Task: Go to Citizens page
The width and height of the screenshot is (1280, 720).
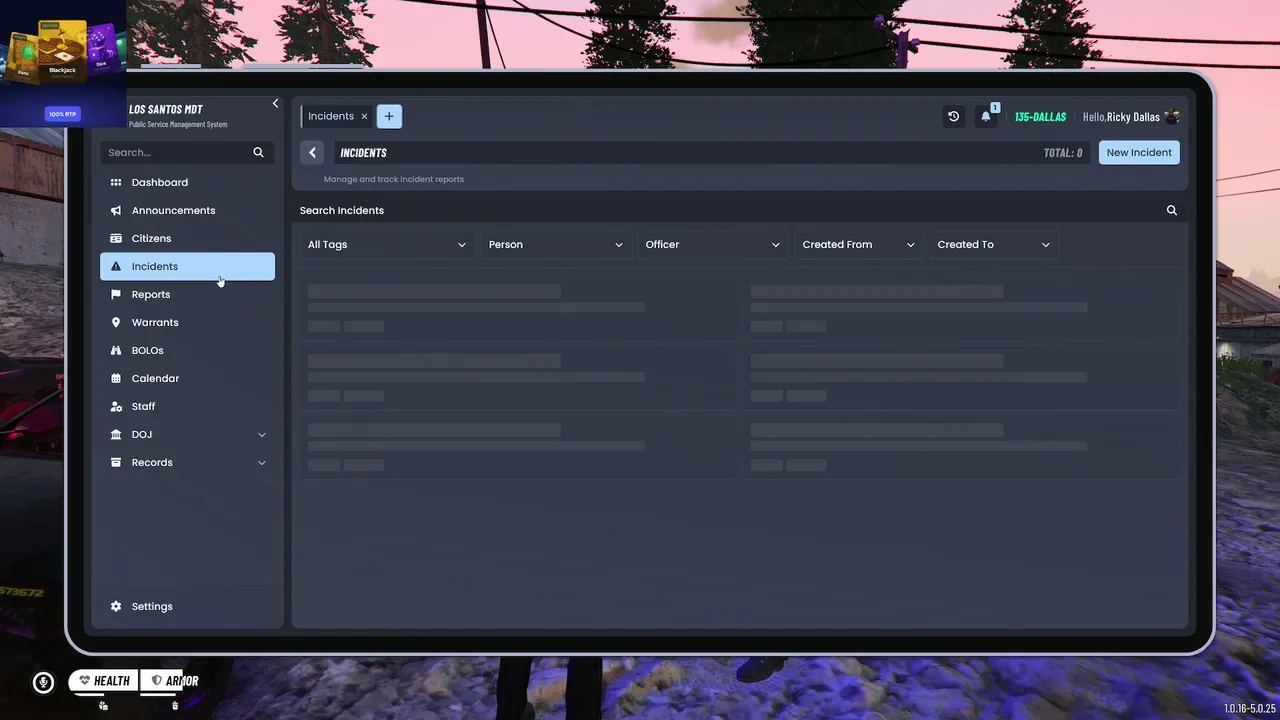Action: (x=187, y=238)
